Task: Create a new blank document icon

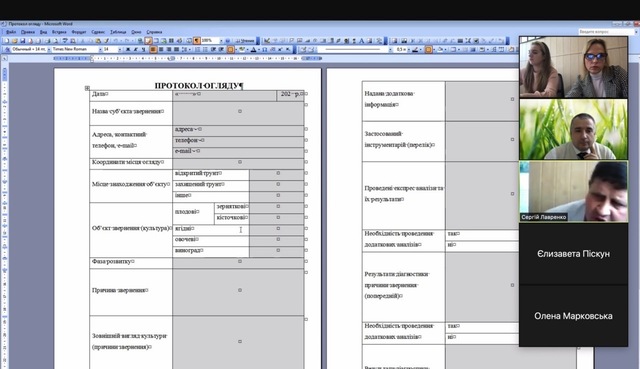Action: (7, 41)
